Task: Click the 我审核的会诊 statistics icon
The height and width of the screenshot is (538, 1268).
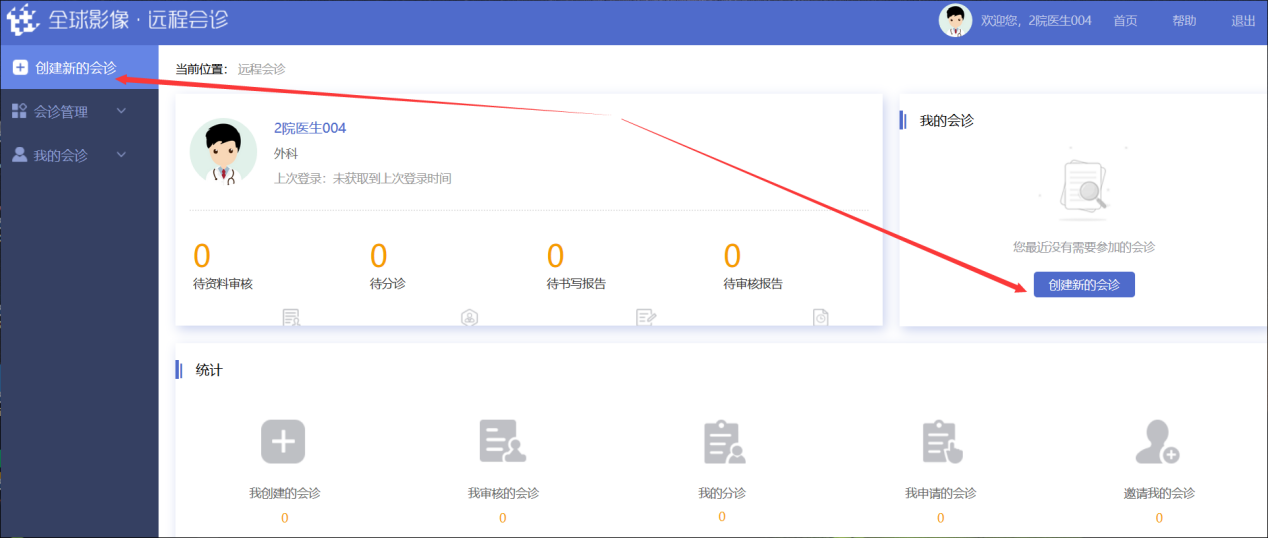Action: [502, 441]
